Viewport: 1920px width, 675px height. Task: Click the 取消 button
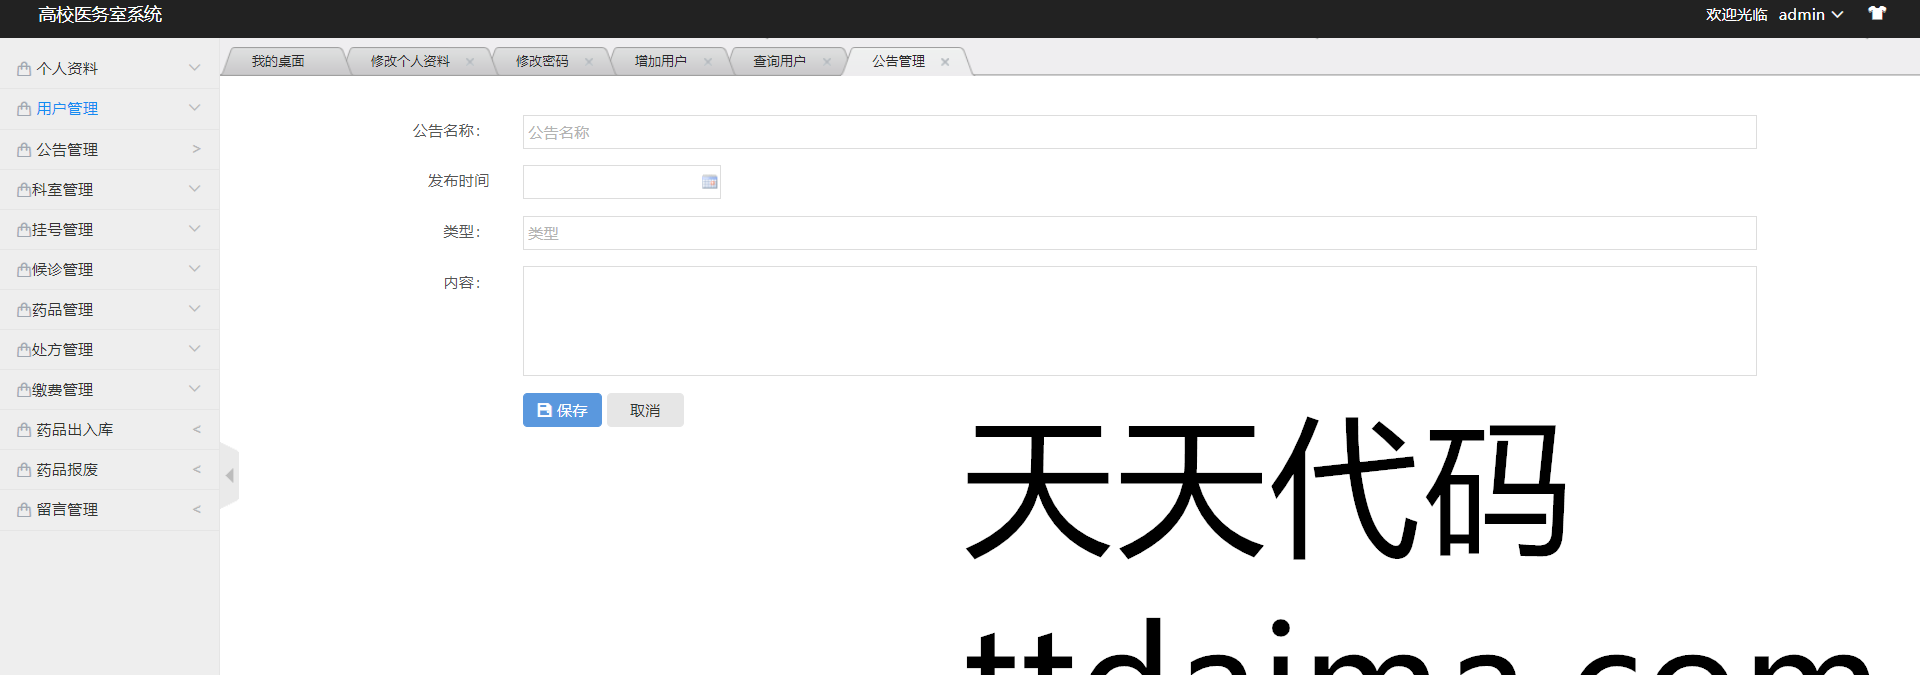pyautogui.click(x=645, y=410)
